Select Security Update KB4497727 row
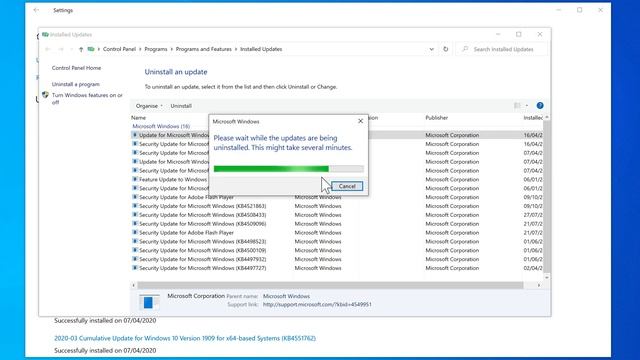The height and width of the screenshot is (360, 640). [337, 268]
